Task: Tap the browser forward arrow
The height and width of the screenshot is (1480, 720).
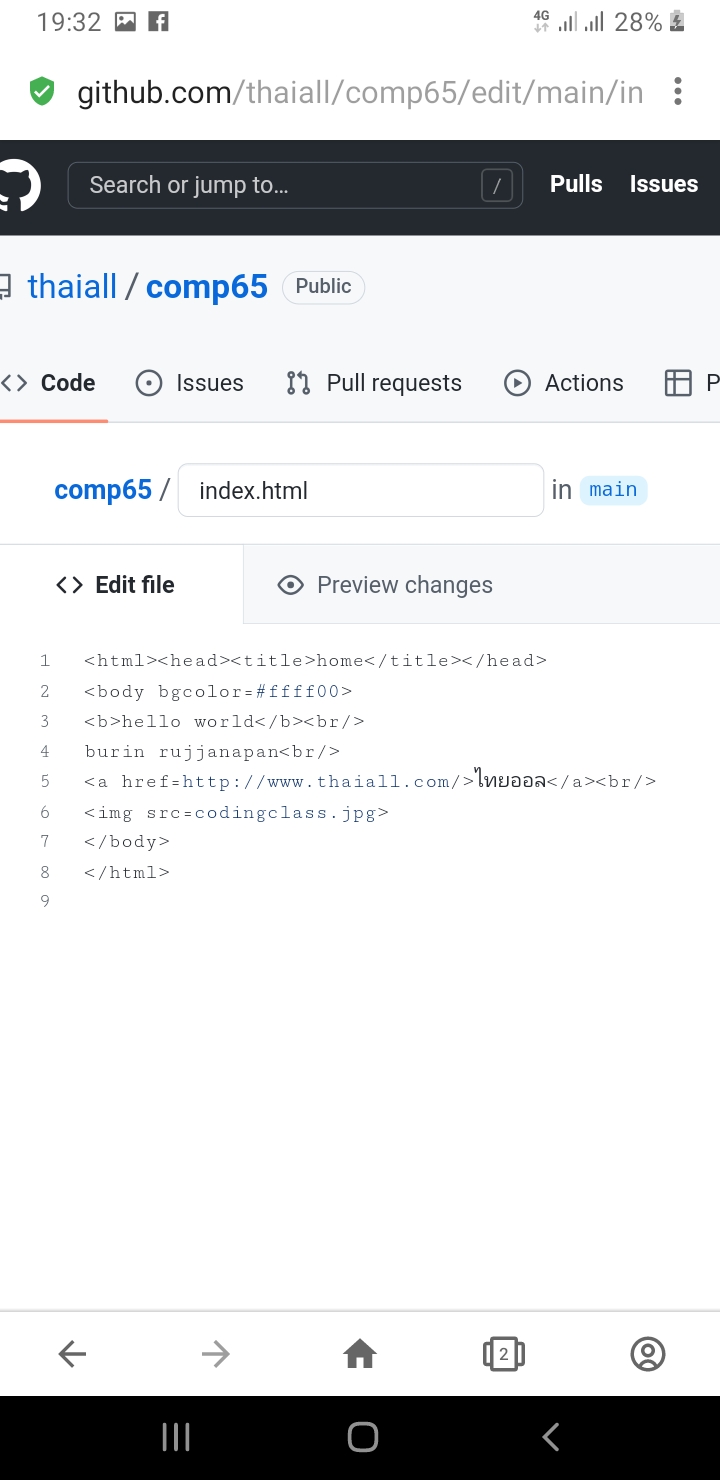Action: coord(216,1354)
